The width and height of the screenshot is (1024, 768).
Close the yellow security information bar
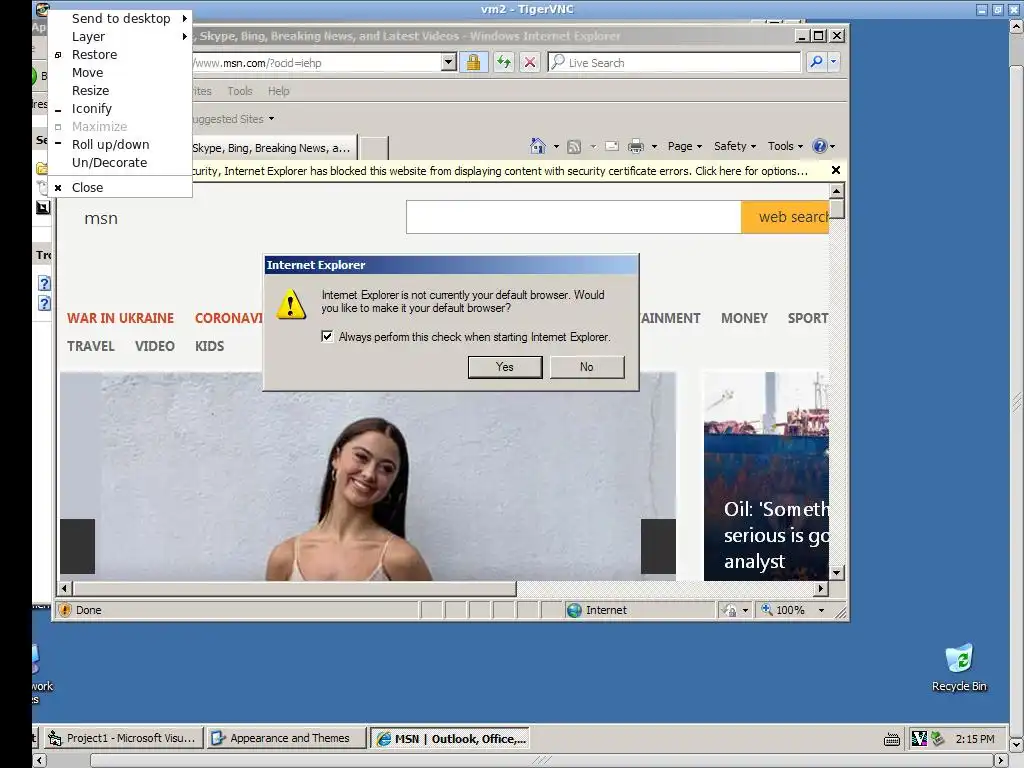835,170
